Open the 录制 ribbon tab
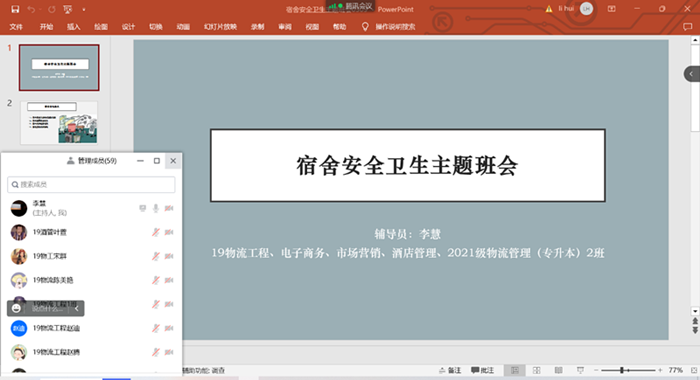 (258, 27)
